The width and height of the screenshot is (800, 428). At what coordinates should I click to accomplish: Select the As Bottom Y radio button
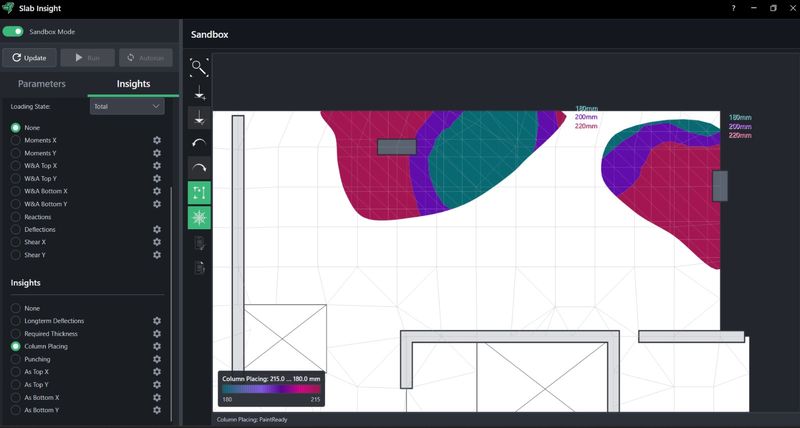click(x=16, y=410)
